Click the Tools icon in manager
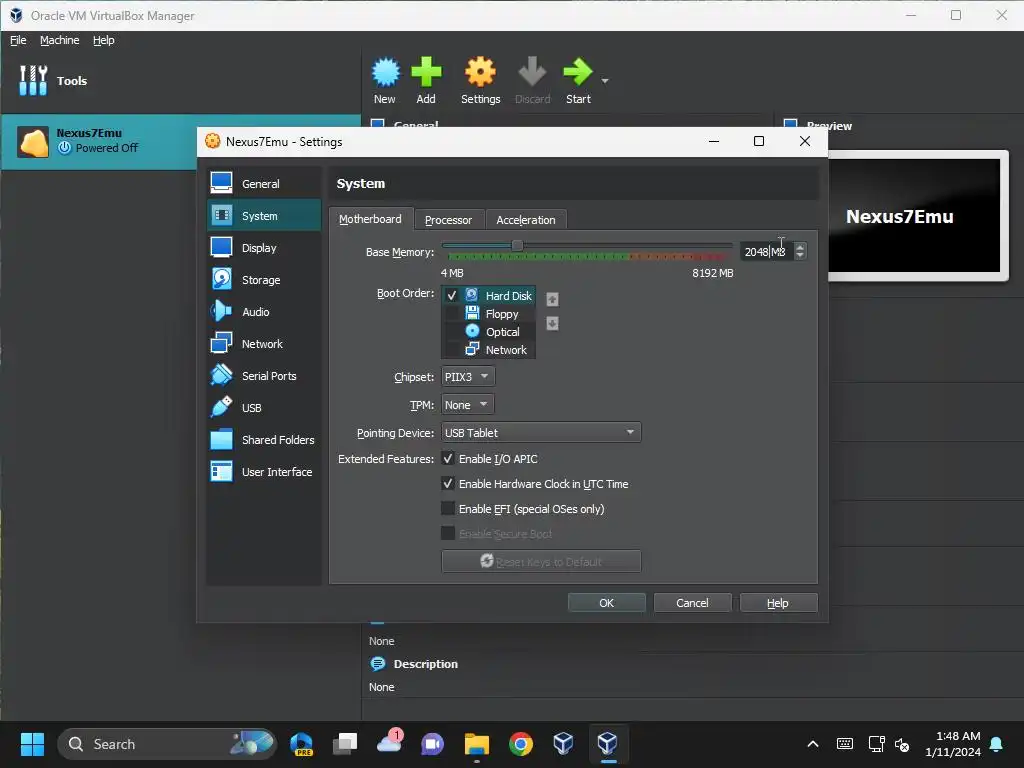Screen dimensions: 1024x768 point(33,80)
